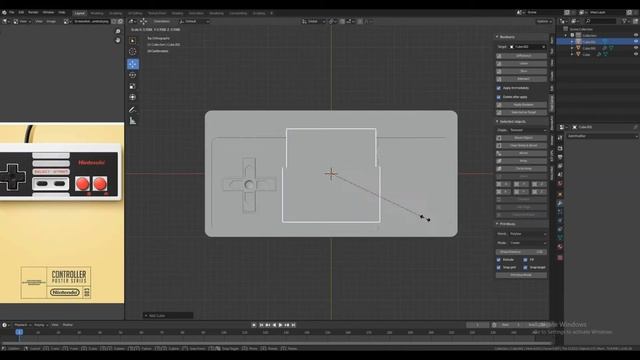Screen dimensions: 640x360
Task: Select the Cursor tool in viewport toolbar
Action: click(x=133, y=51)
